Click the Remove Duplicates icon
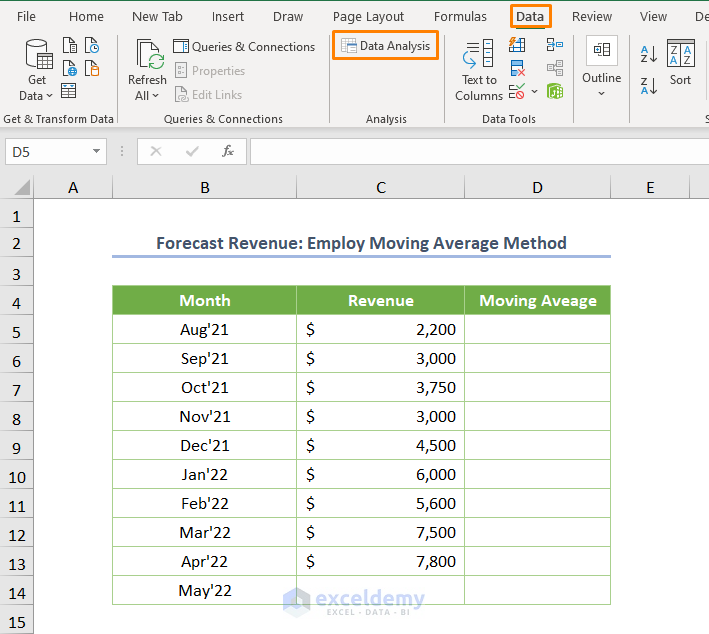The image size is (709, 634). tap(517, 68)
